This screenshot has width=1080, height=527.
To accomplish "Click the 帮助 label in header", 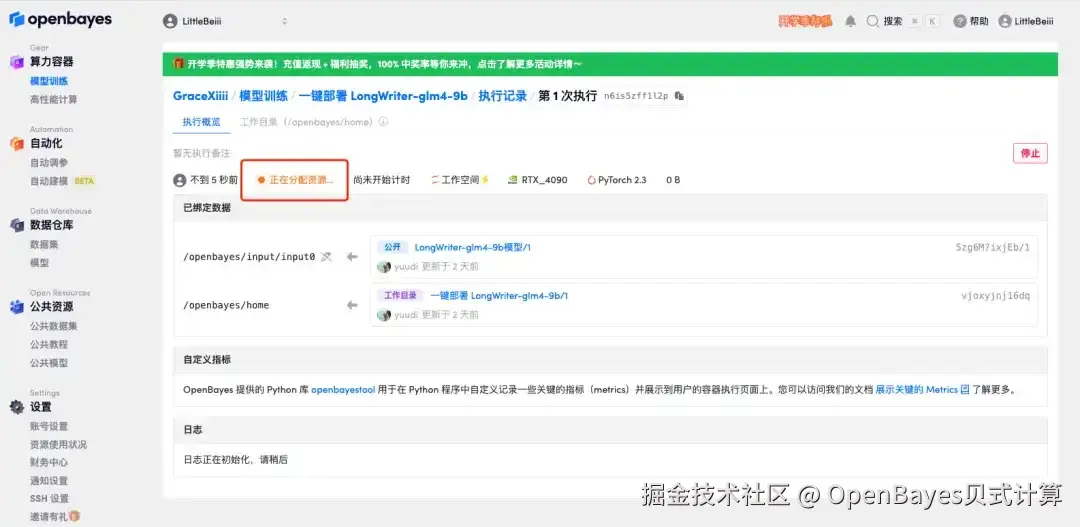I will (979, 21).
